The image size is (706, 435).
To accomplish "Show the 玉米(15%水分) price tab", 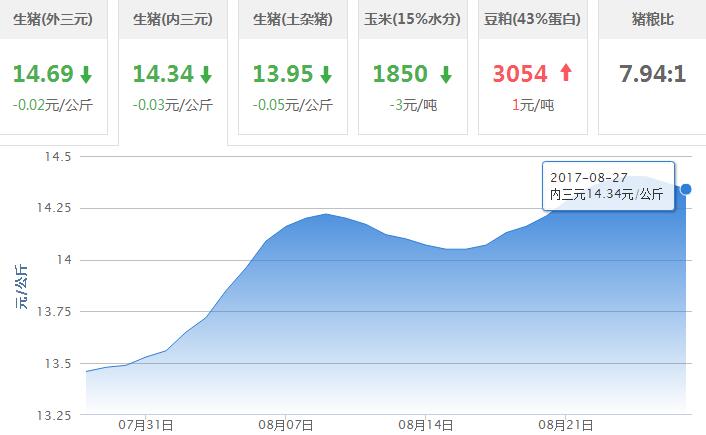I will (413, 19).
